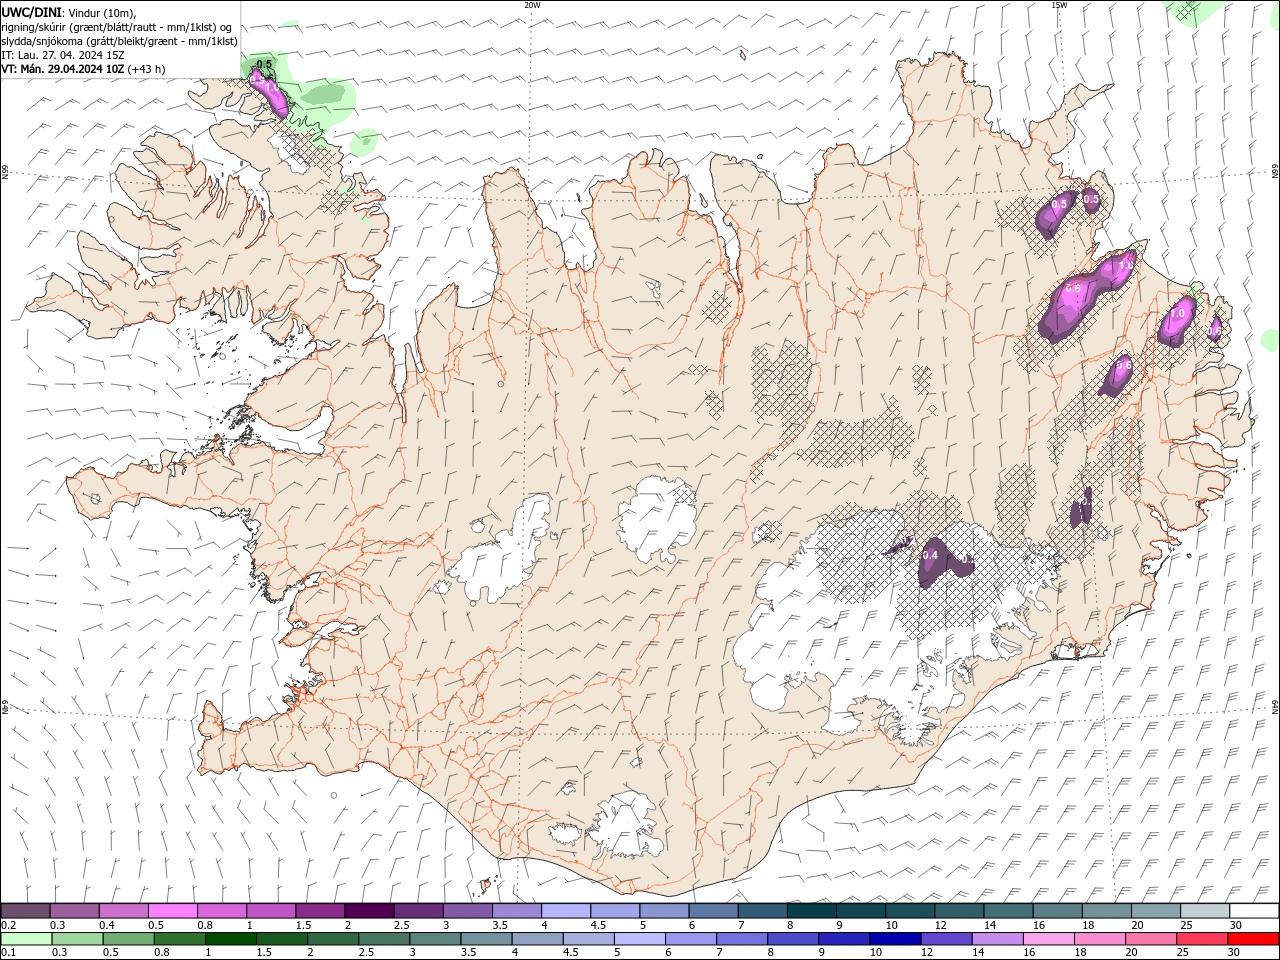The width and height of the screenshot is (1280, 960).
Task: Click the pale gray 25 snow legend swatch
Action: pyautogui.click(x=1204, y=911)
